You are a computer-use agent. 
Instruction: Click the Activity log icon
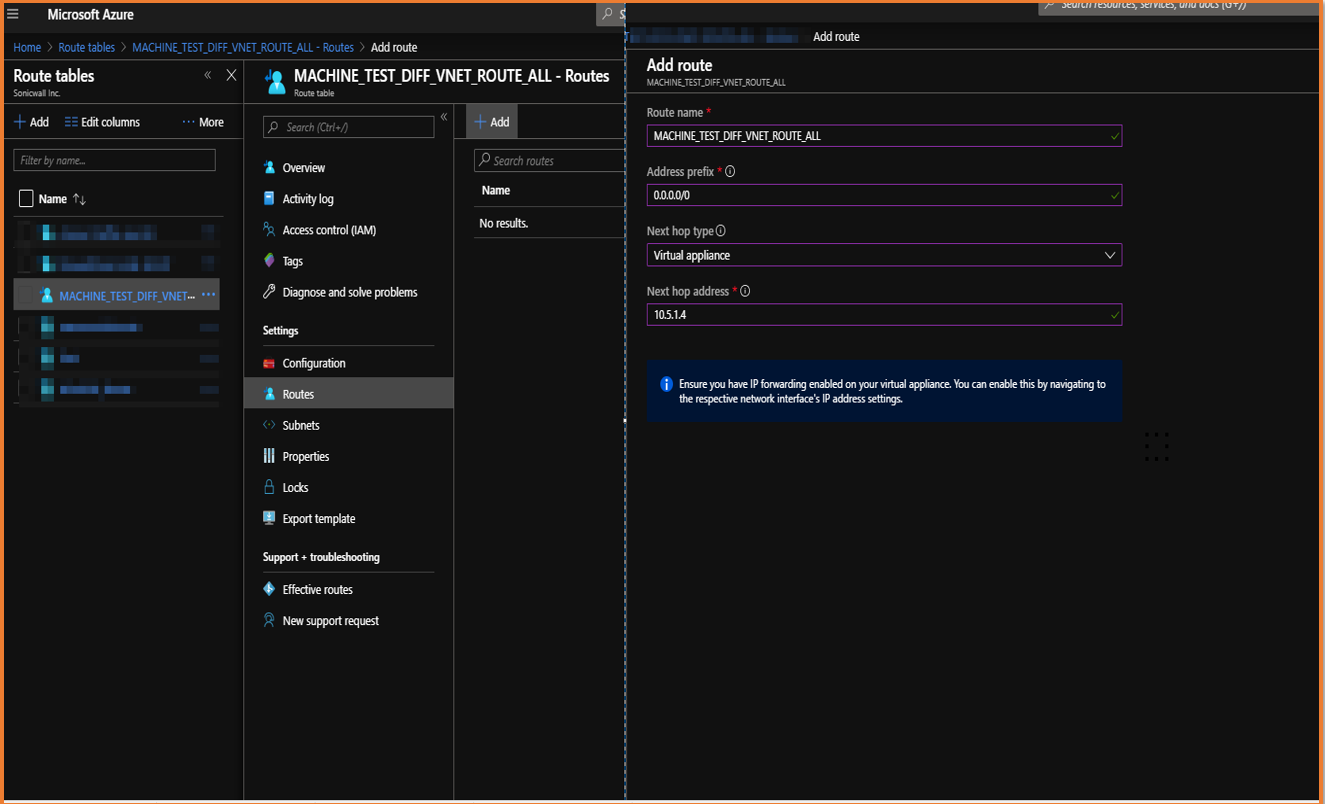[269, 198]
